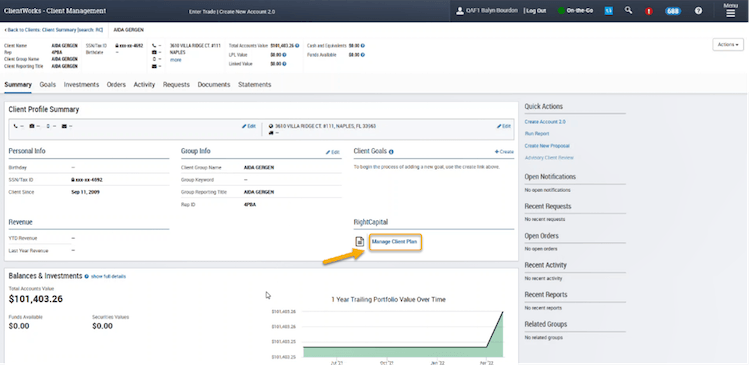
Task: Click the Rep ID value 4PBA
Action: (249, 205)
